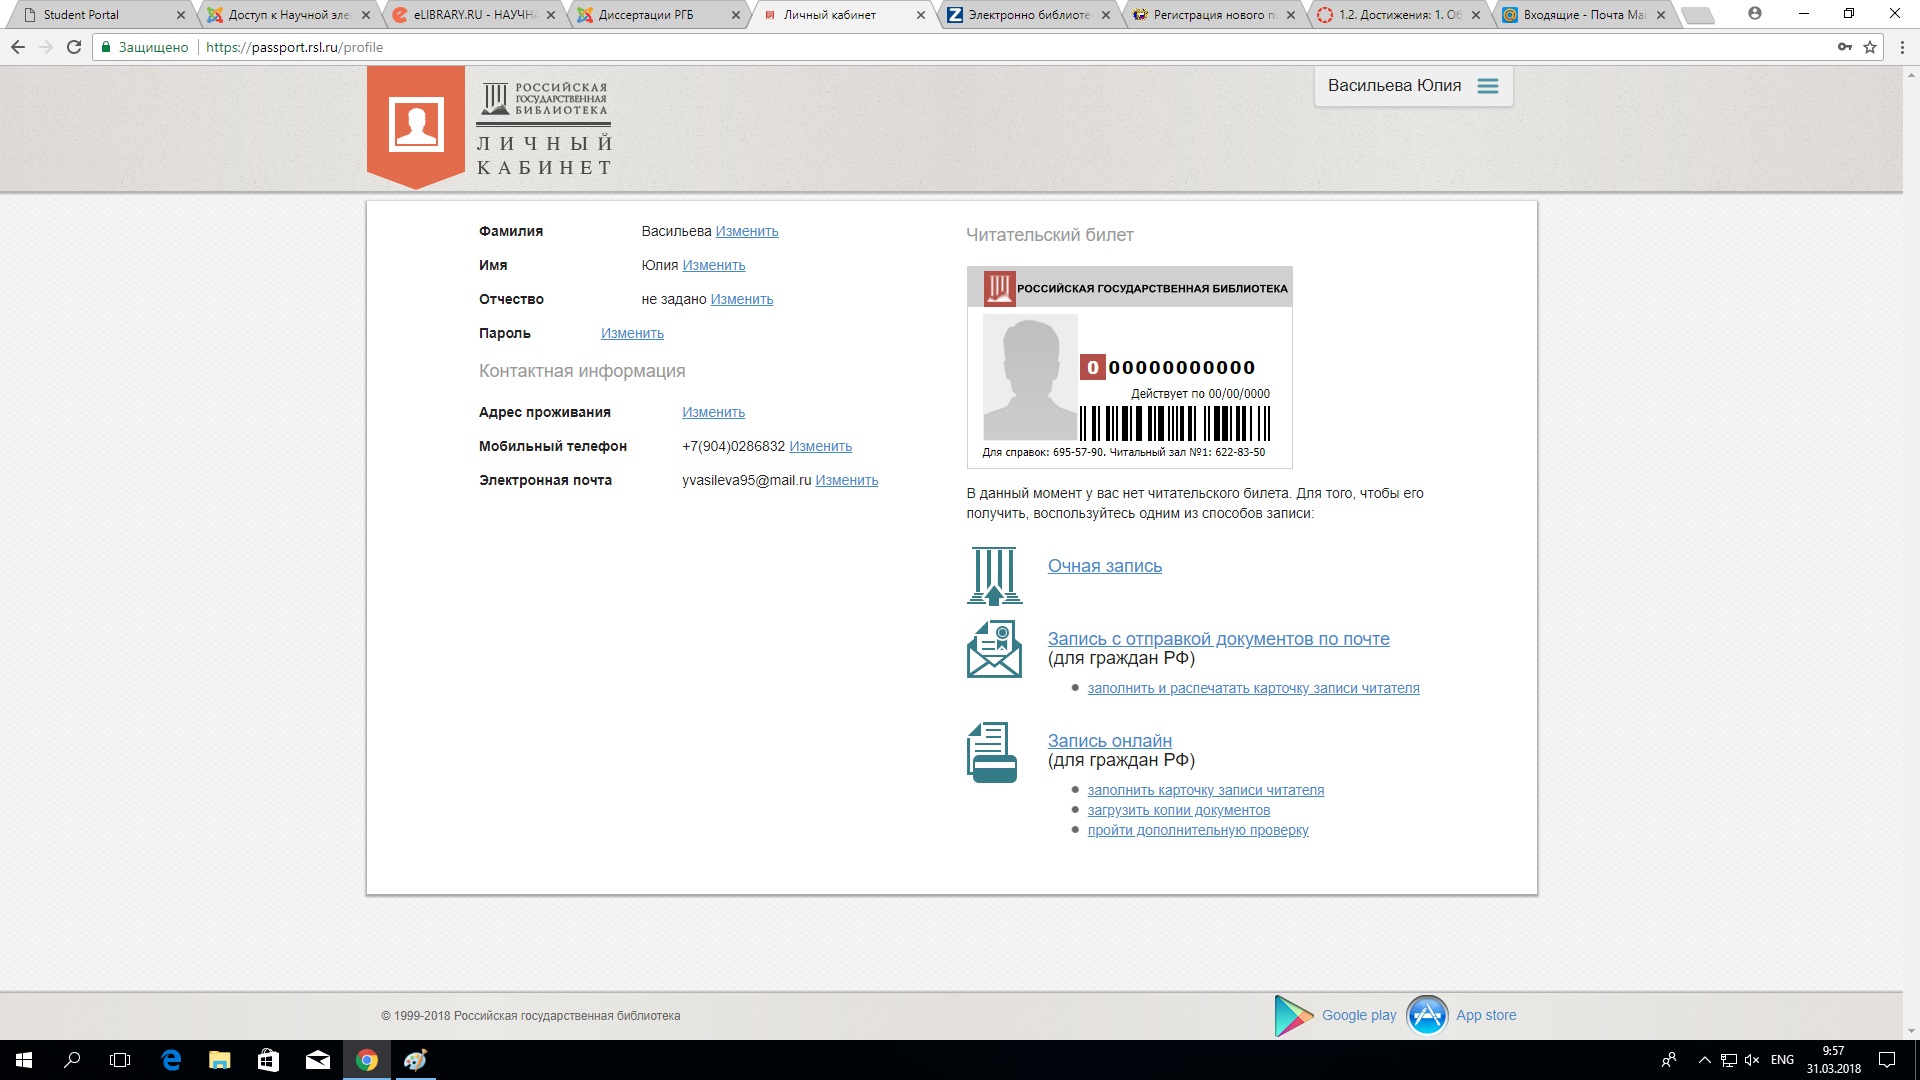
Task: Click the reader card photo placeholder
Action: click(x=1029, y=377)
